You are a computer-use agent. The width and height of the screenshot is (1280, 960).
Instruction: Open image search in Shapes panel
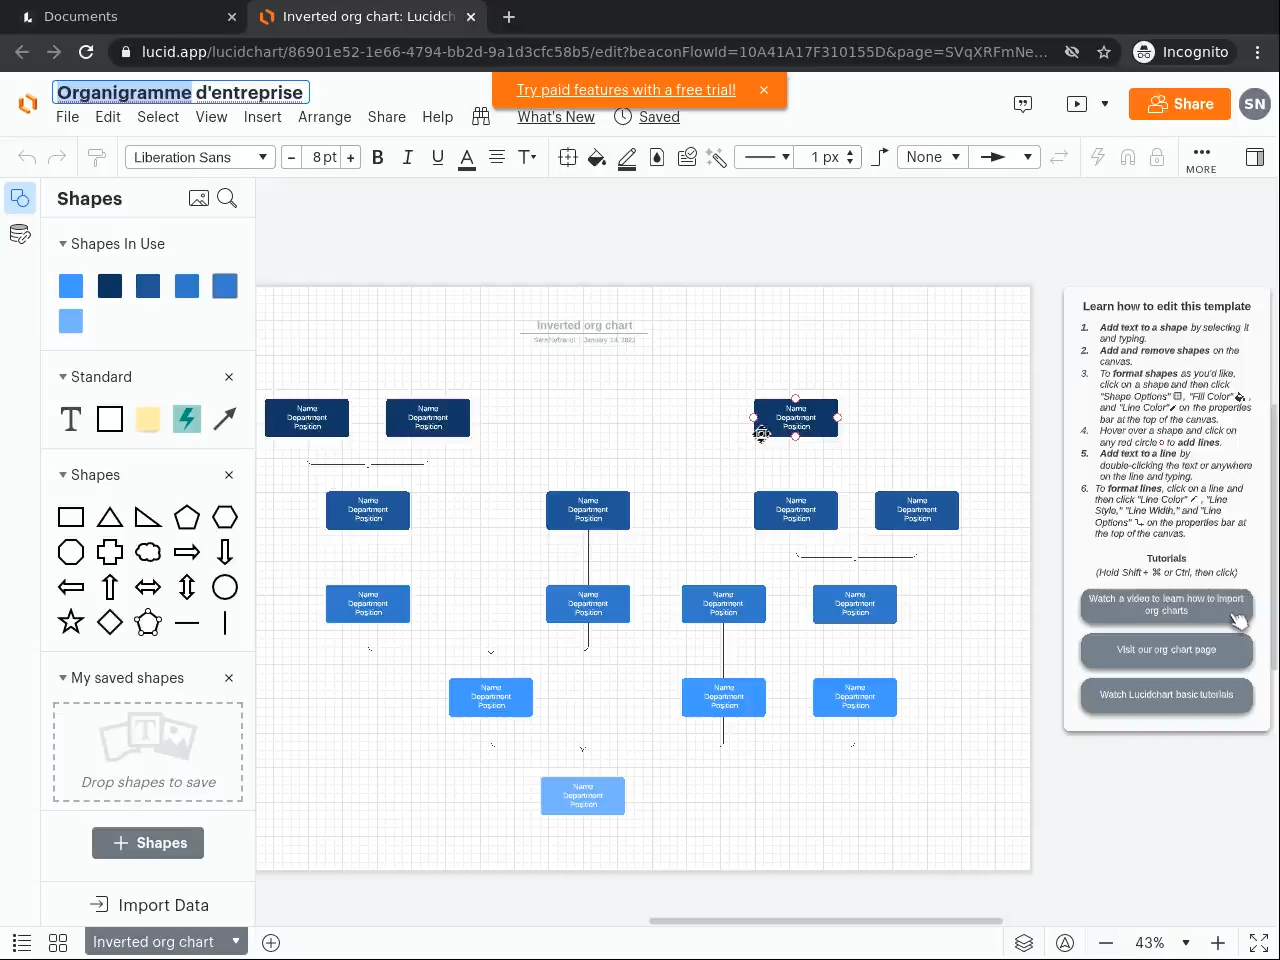click(199, 198)
